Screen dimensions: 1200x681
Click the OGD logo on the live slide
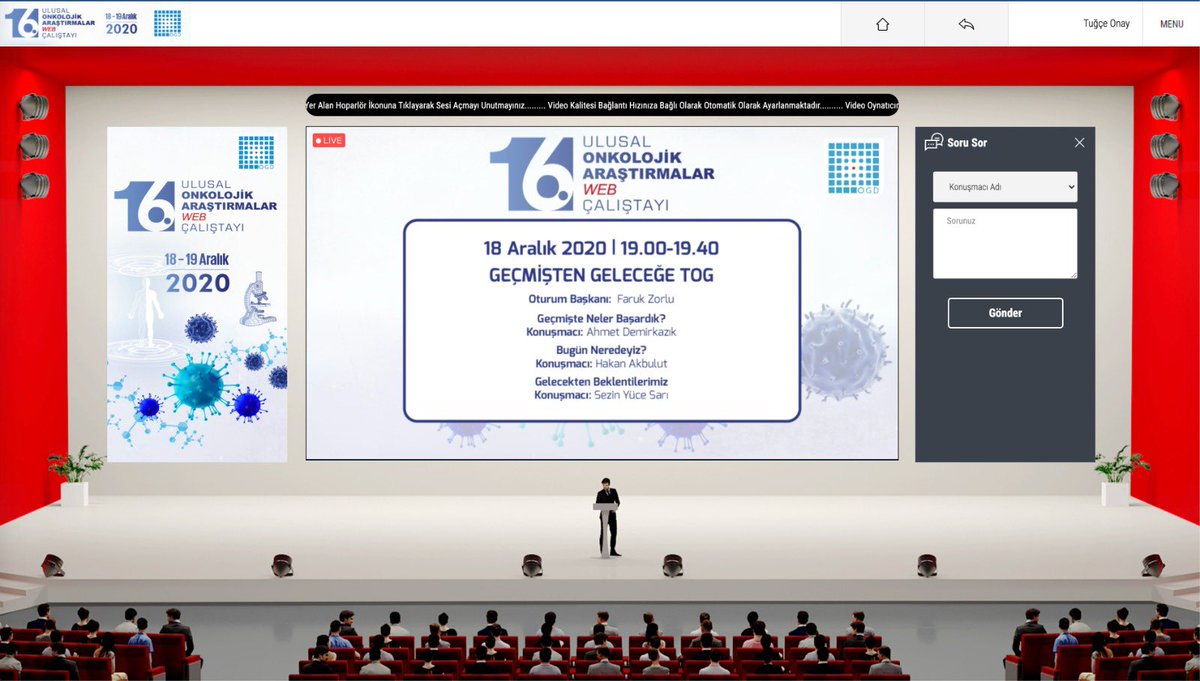[853, 169]
